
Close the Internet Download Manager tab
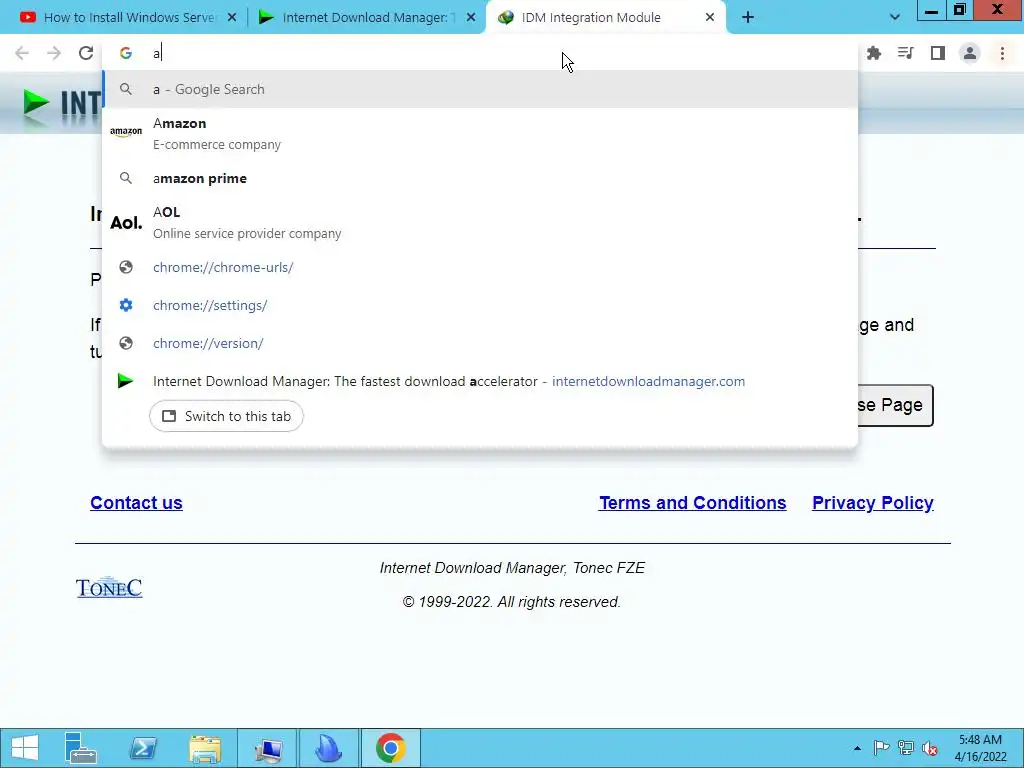(471, 18)
